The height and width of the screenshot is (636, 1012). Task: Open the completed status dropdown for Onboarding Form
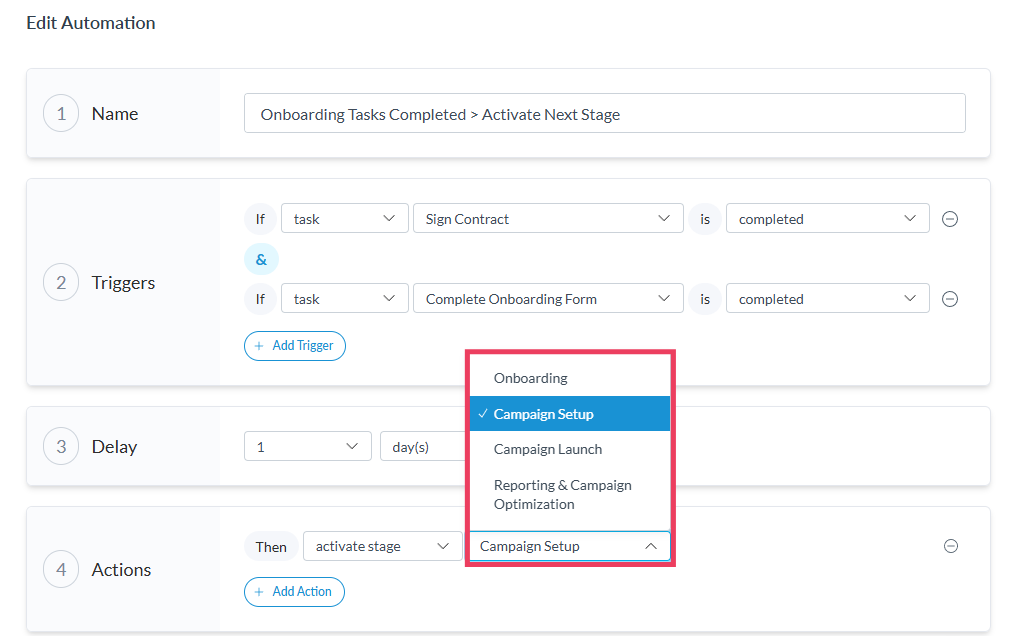point(827,298)
